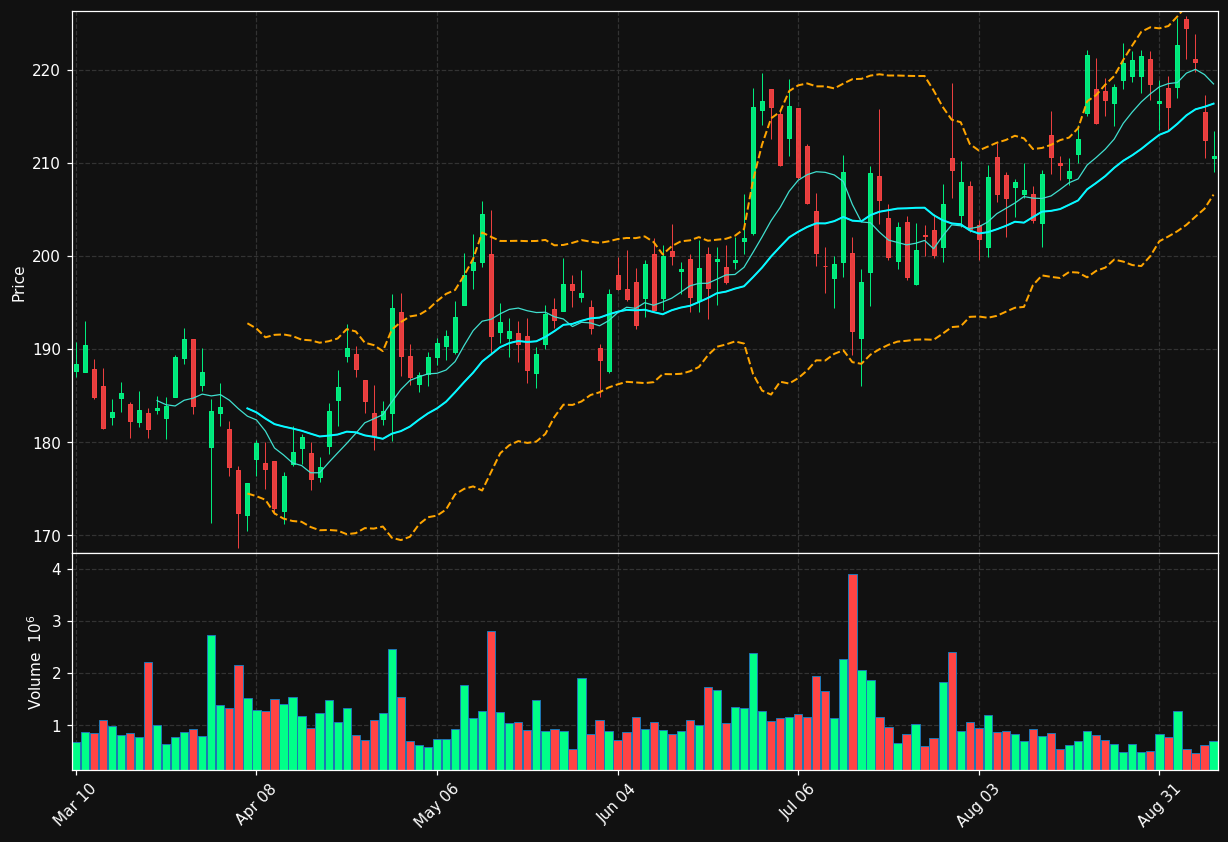This screenshot has width=1228, height=842.
Task: Click the 180 price axis label
Action: (47, 443)
